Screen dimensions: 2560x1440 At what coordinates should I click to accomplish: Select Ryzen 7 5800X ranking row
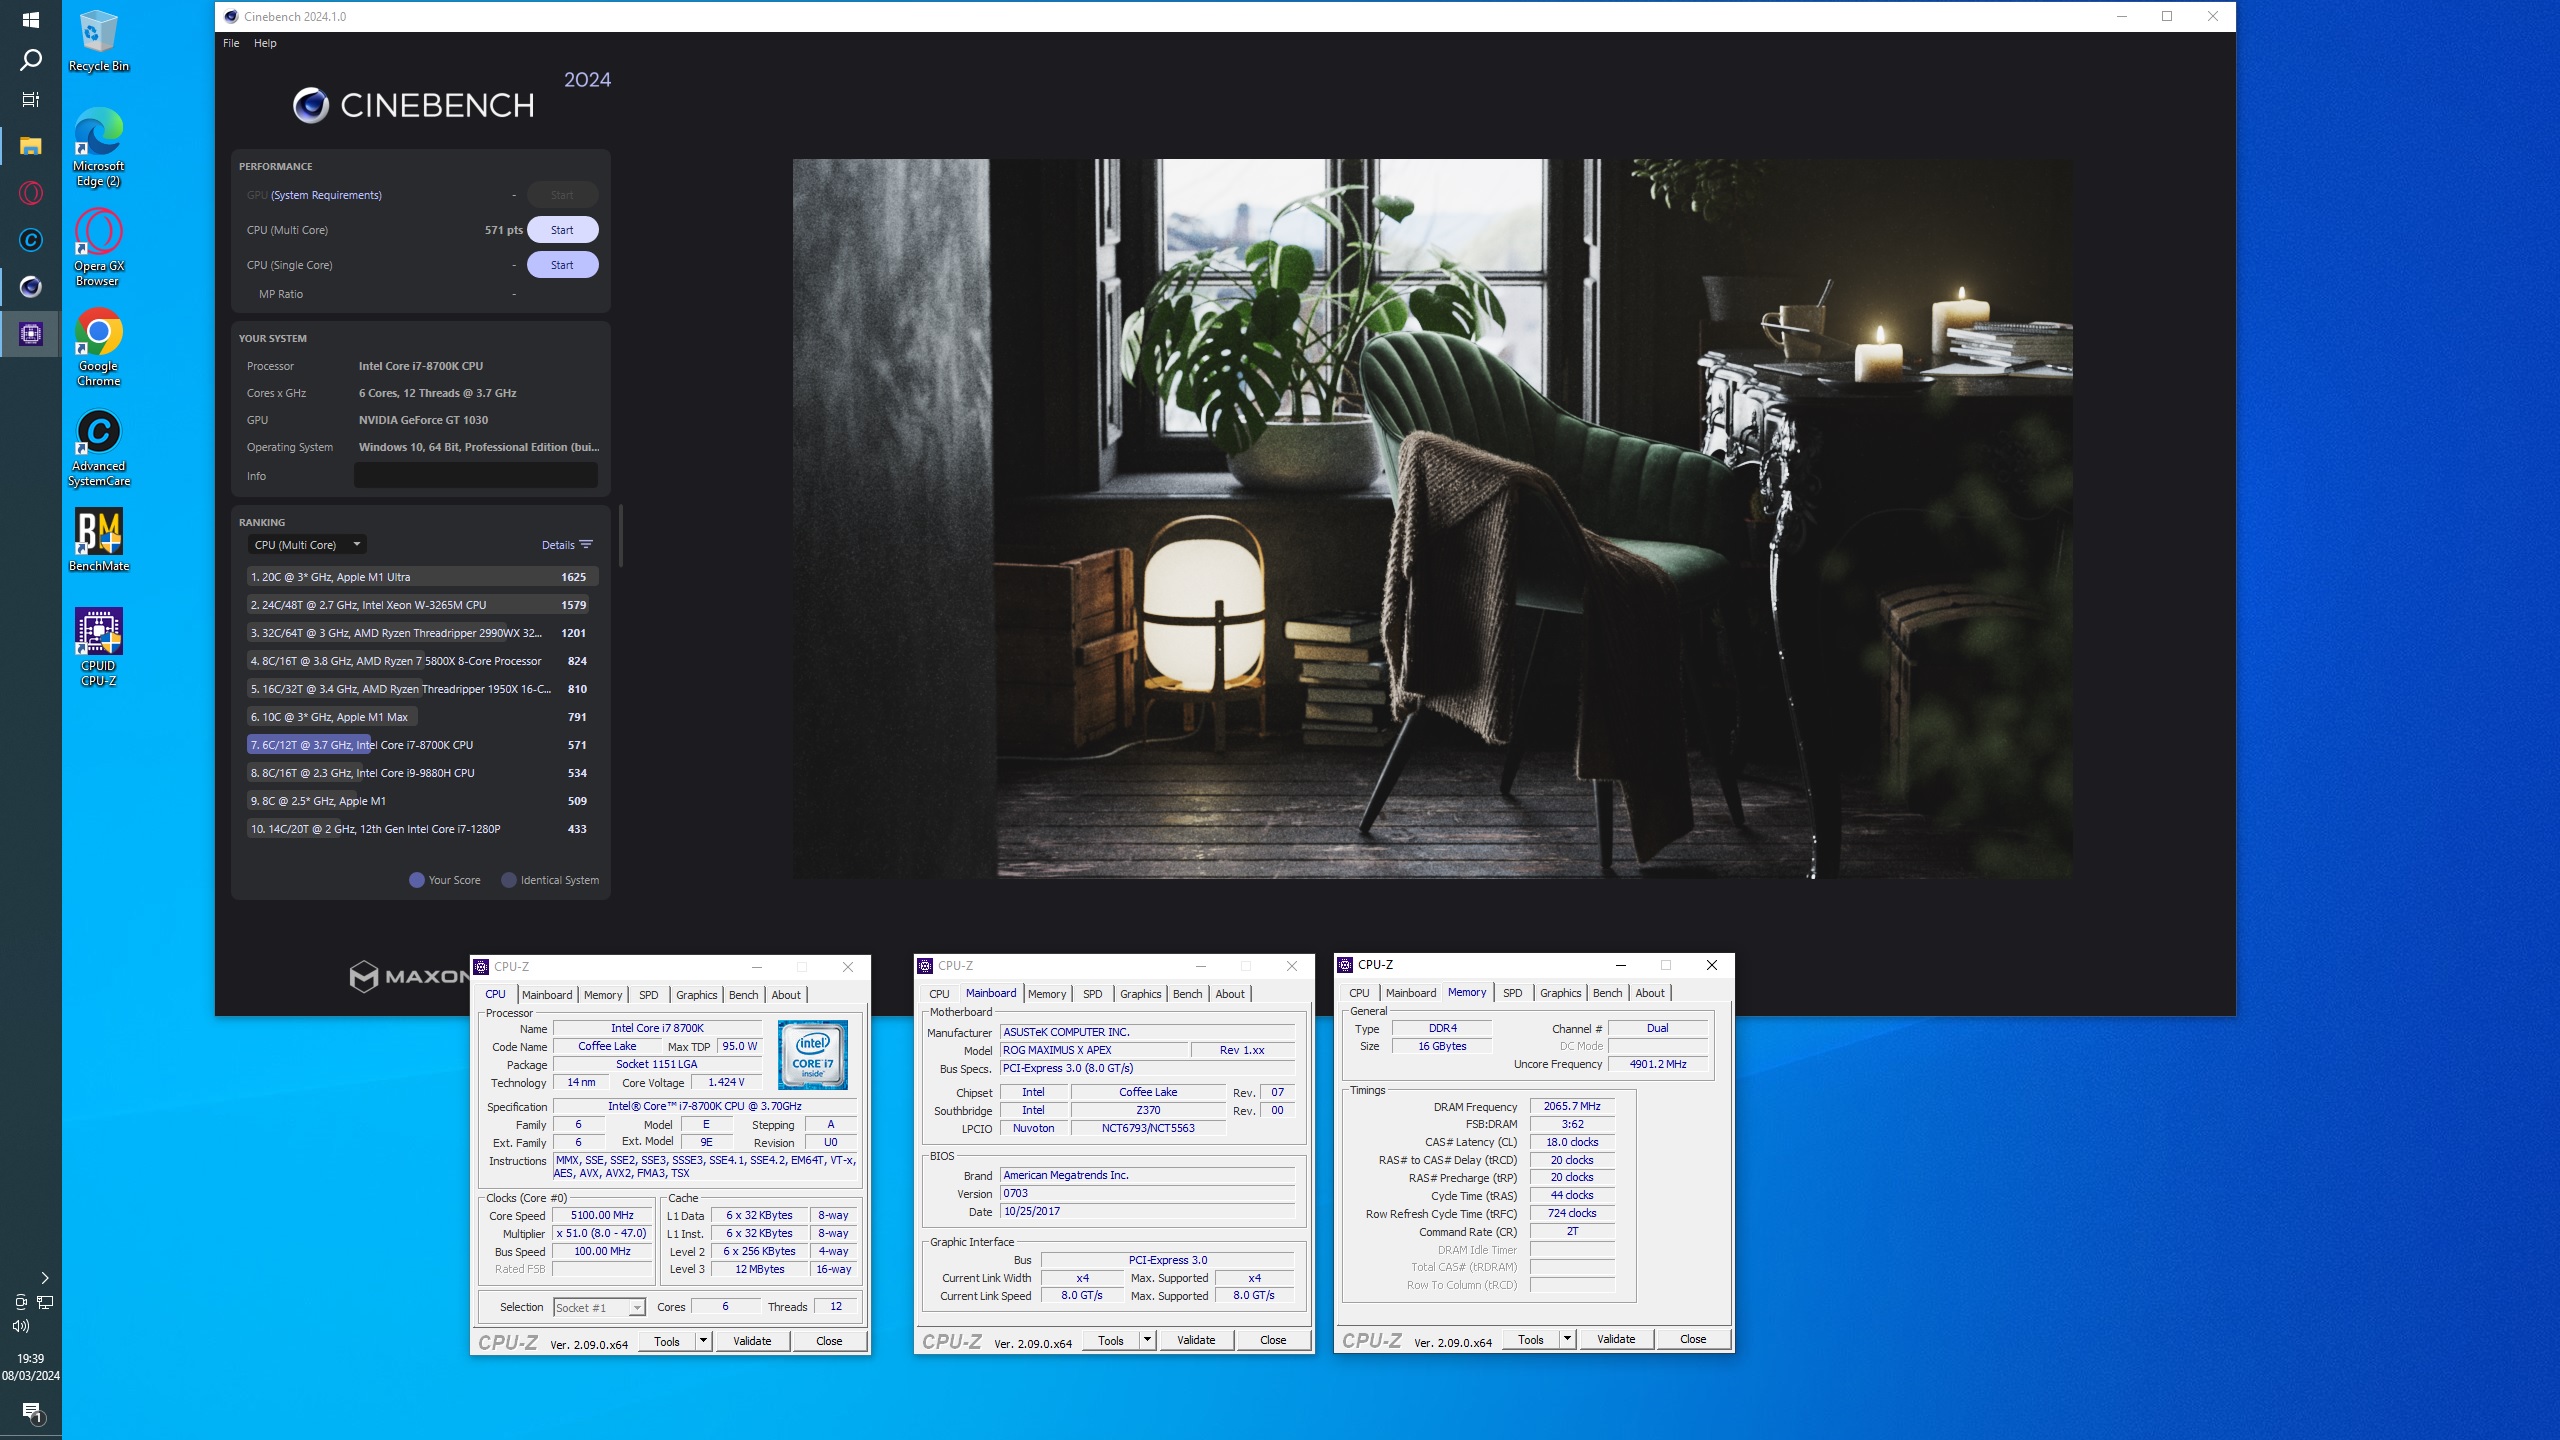click(x=422, y=661)
